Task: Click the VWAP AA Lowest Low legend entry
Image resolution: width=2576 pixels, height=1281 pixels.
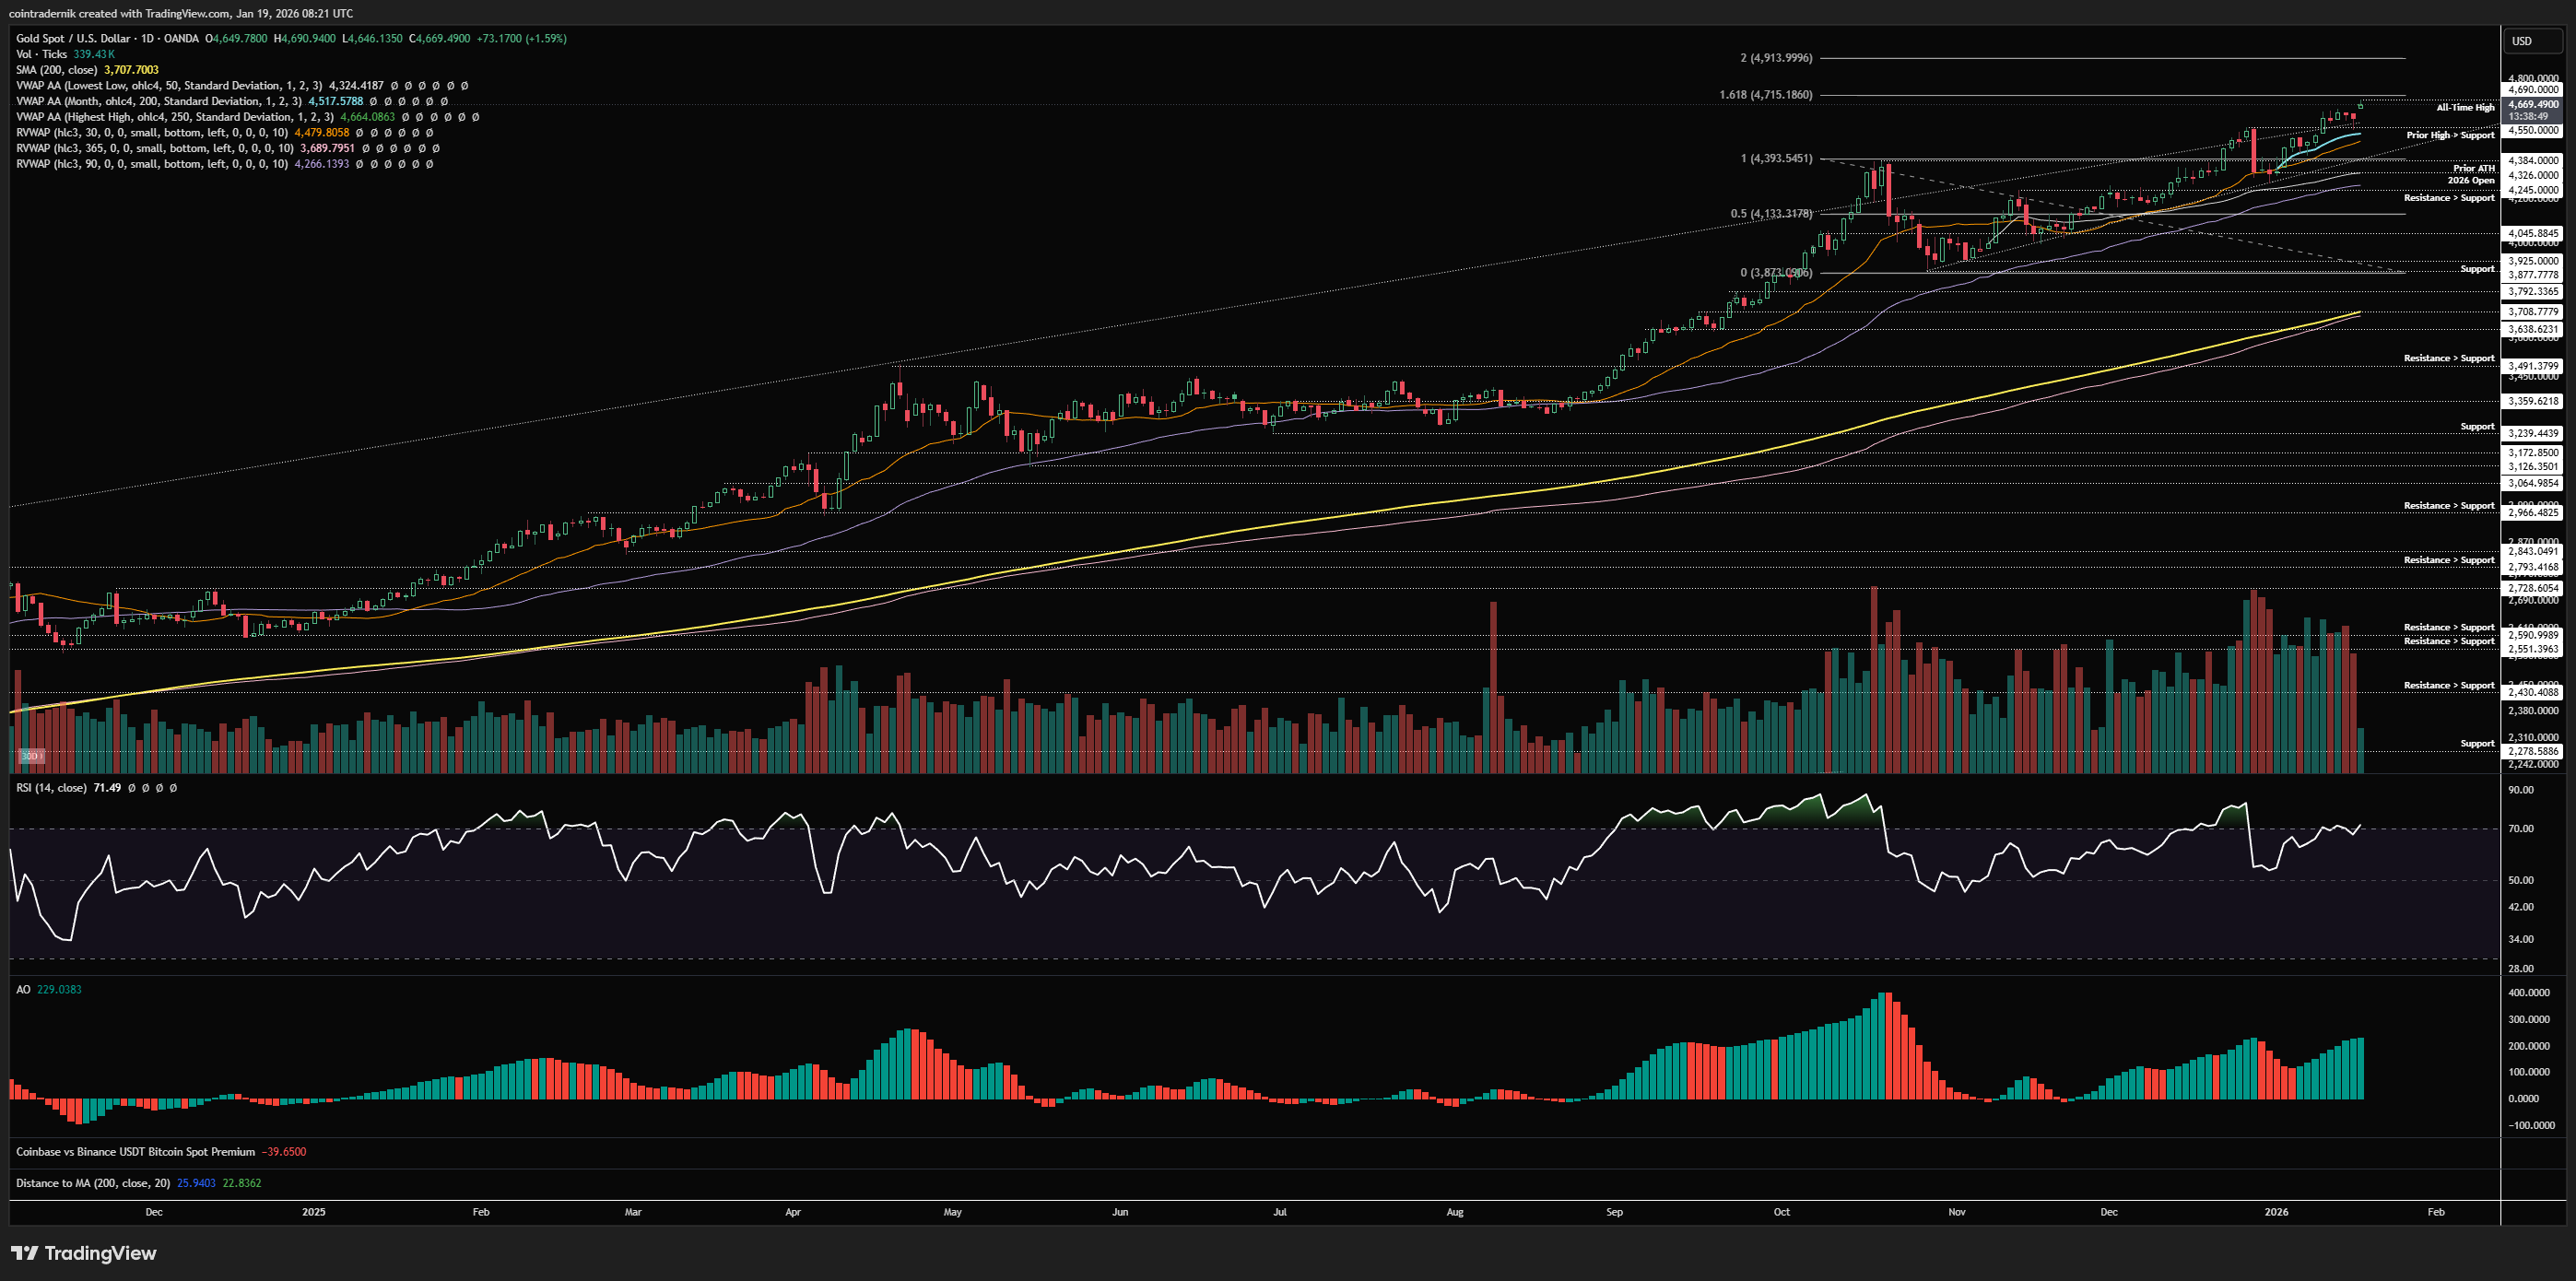Action: click(x=168, y=86)
